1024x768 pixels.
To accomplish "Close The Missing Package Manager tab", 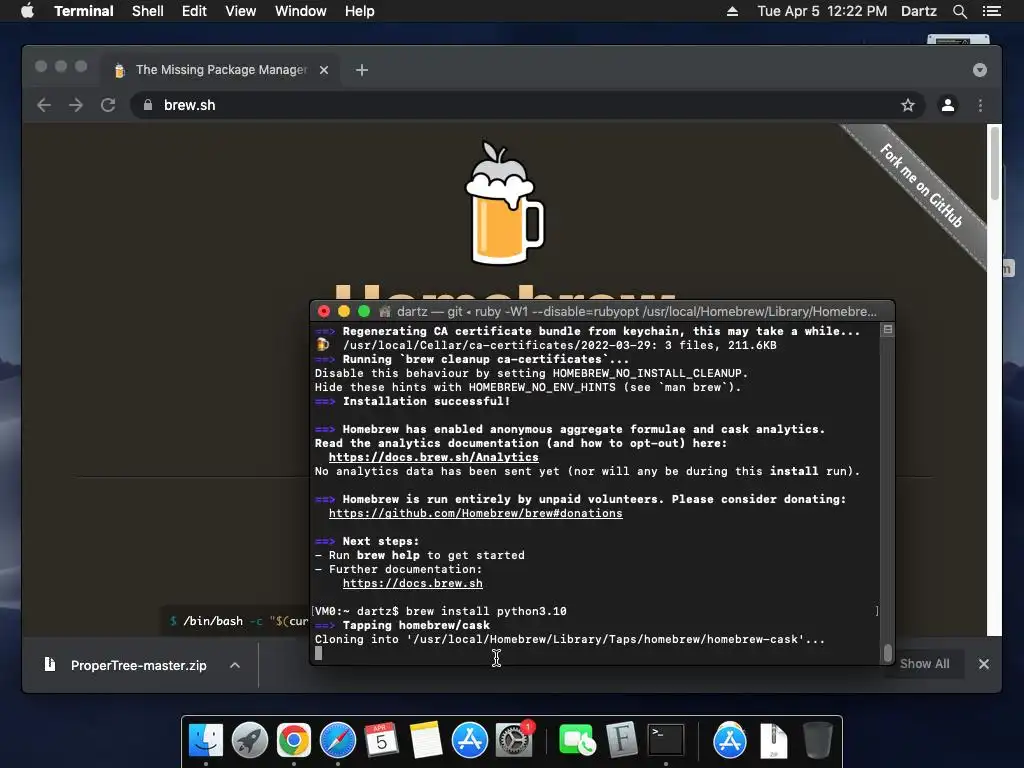I will (324, 70).
